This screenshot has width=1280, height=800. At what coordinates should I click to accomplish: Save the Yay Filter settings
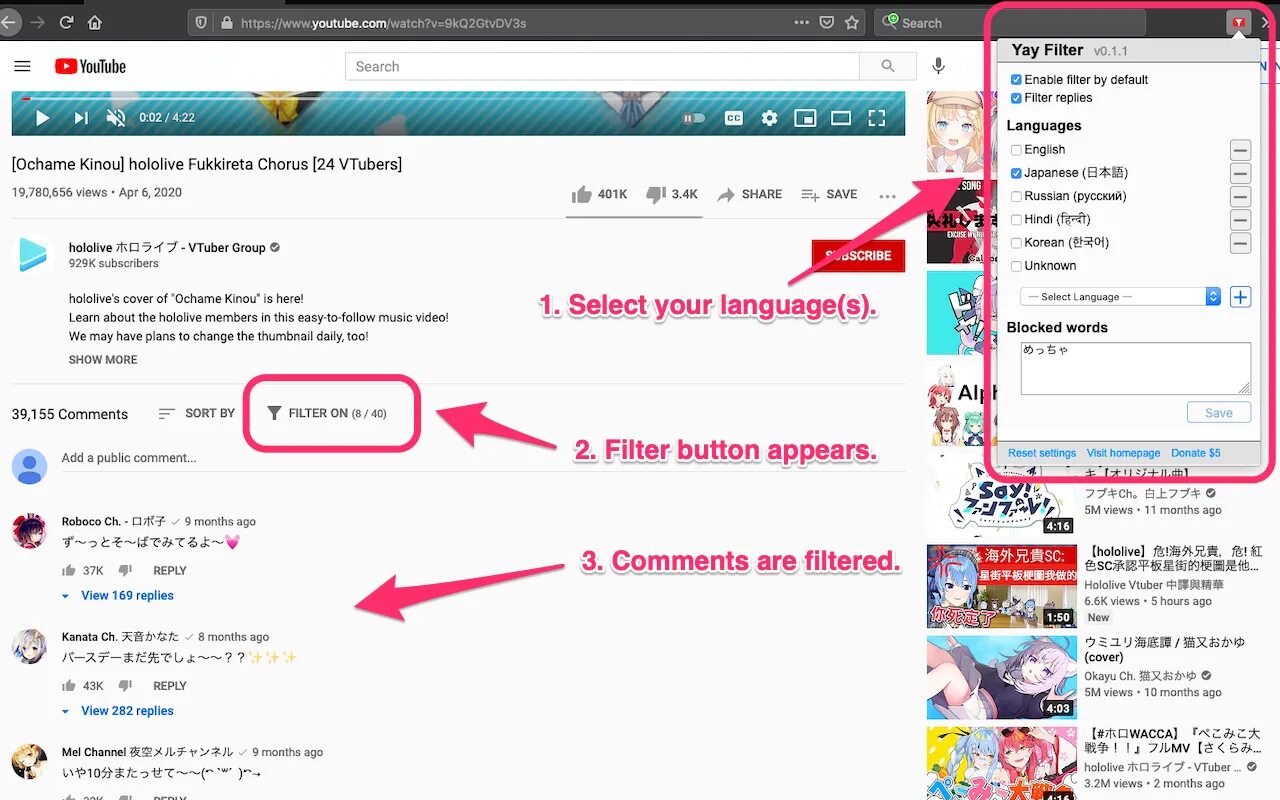tap(1219, 413)
